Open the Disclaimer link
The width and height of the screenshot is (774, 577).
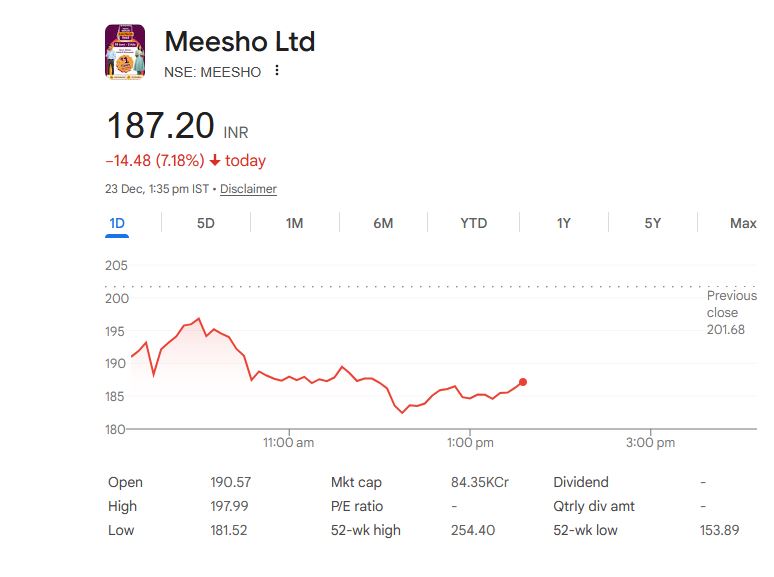pyautogui.click(x=248, y=189)
